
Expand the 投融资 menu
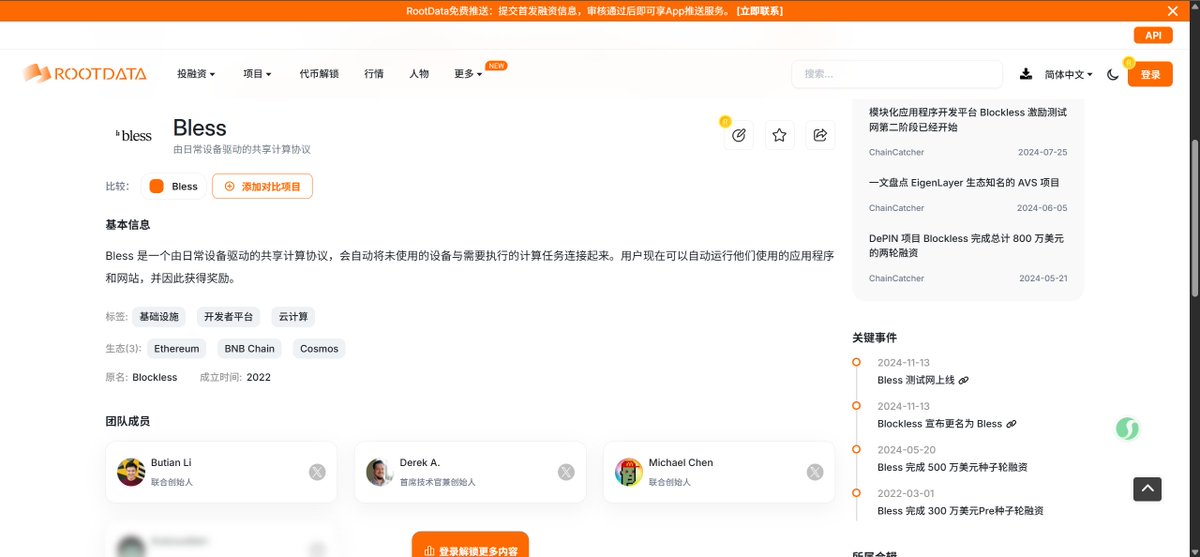point(196,74)
